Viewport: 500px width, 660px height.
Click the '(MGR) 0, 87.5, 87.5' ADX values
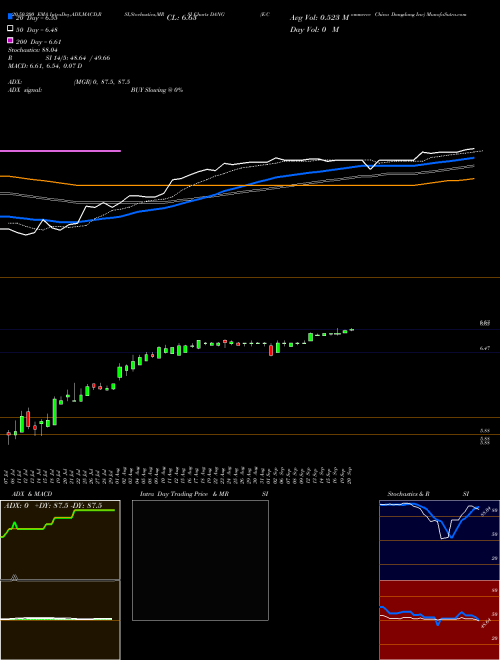click(x=102, y=82)
